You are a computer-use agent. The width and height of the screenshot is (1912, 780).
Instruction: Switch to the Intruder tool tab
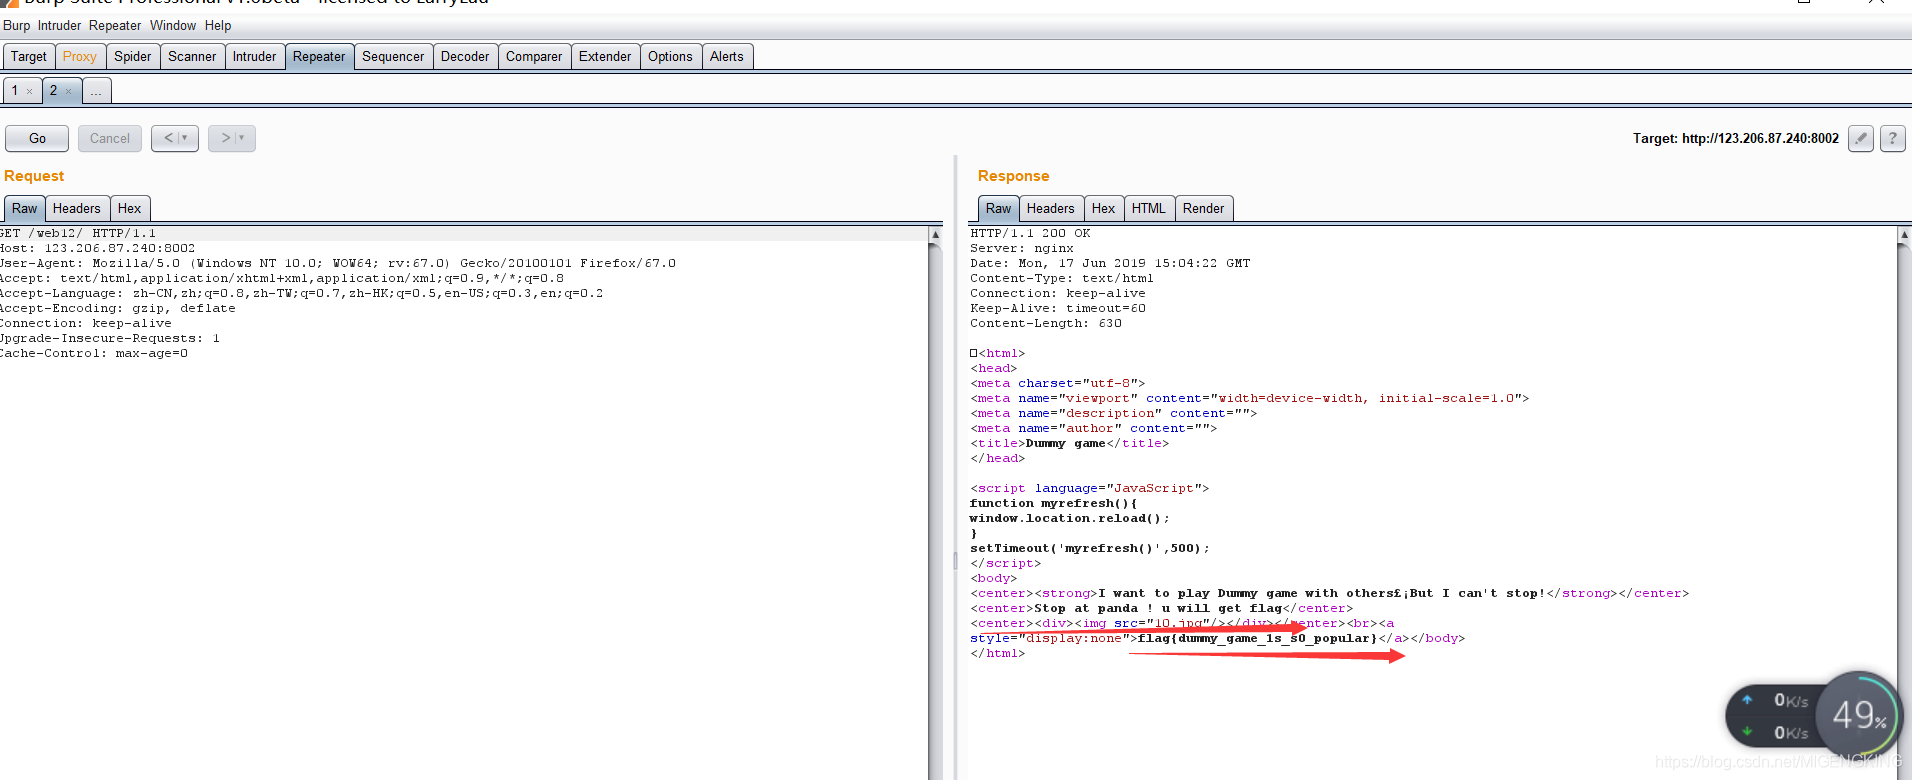[x=255, y=57]
